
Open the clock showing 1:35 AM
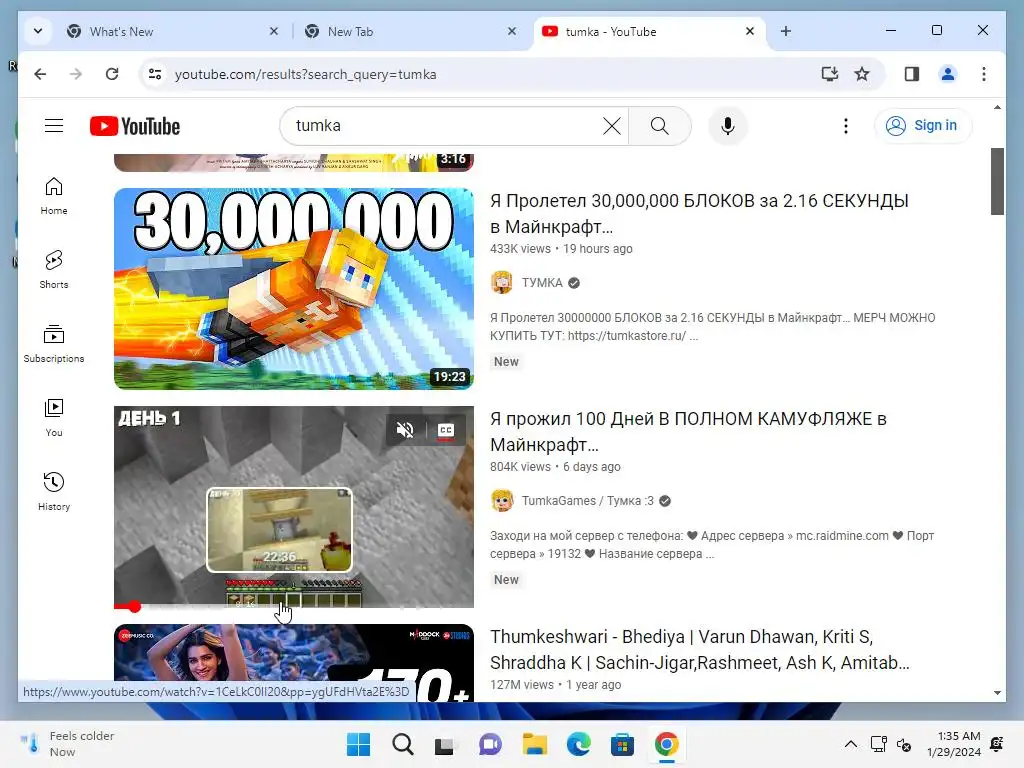pyautogui.click(x=954, y=744)
